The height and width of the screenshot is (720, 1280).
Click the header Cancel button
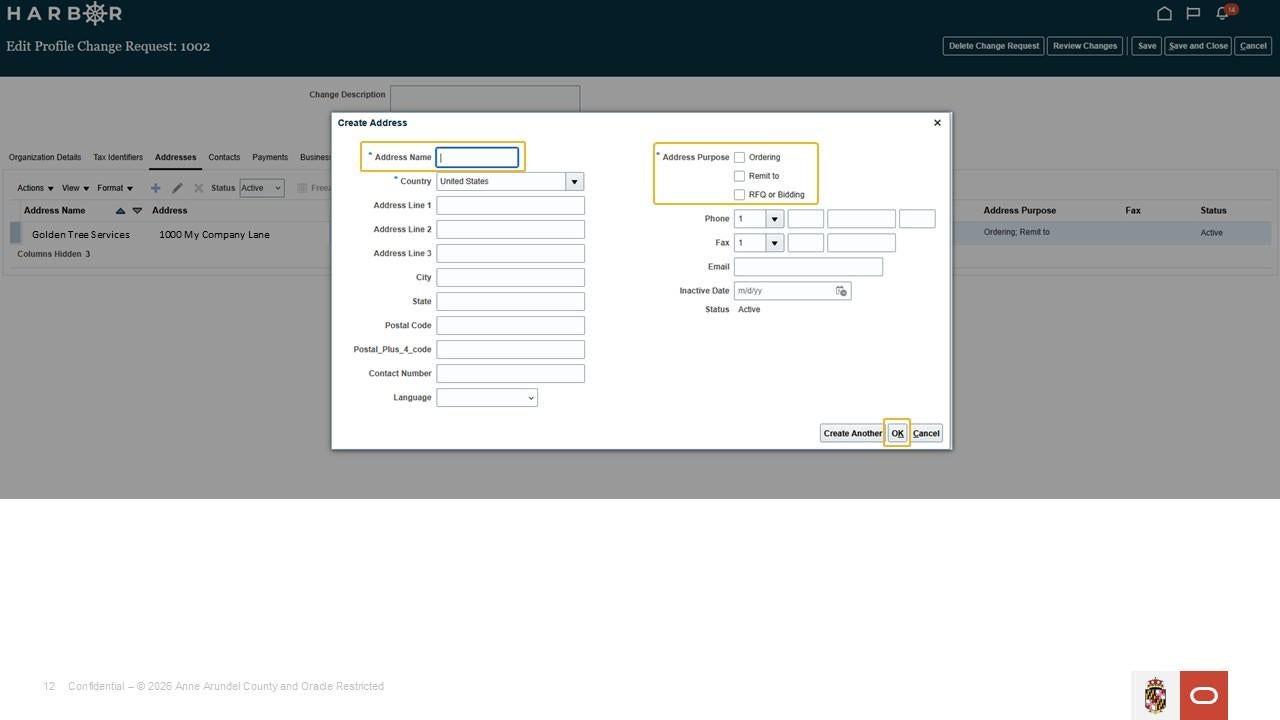[x=1253, y=46]
